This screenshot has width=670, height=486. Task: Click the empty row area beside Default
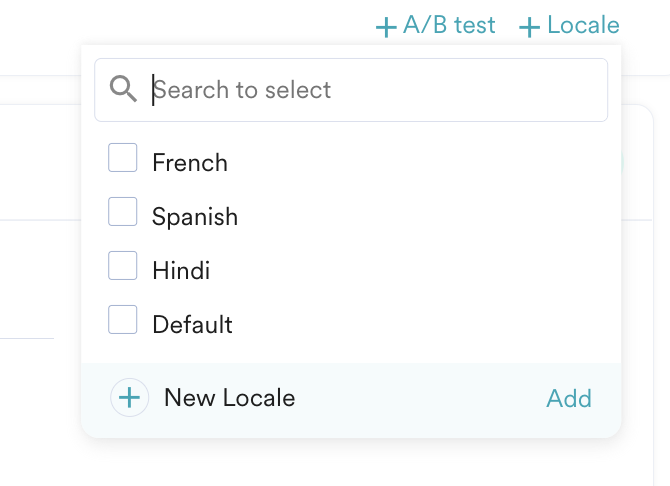tap(420, 324)
